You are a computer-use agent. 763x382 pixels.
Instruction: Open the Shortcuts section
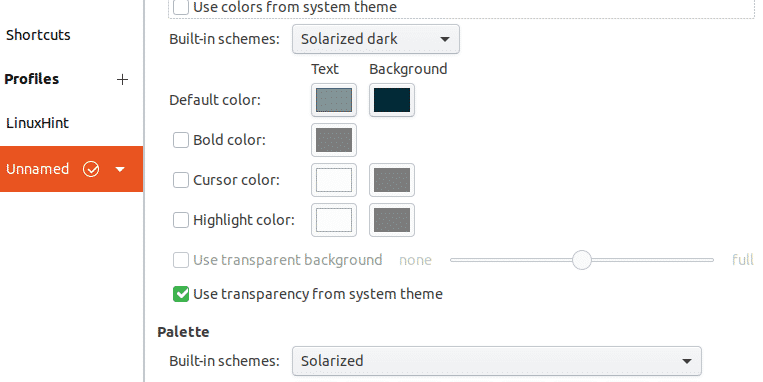coord(38,35)
